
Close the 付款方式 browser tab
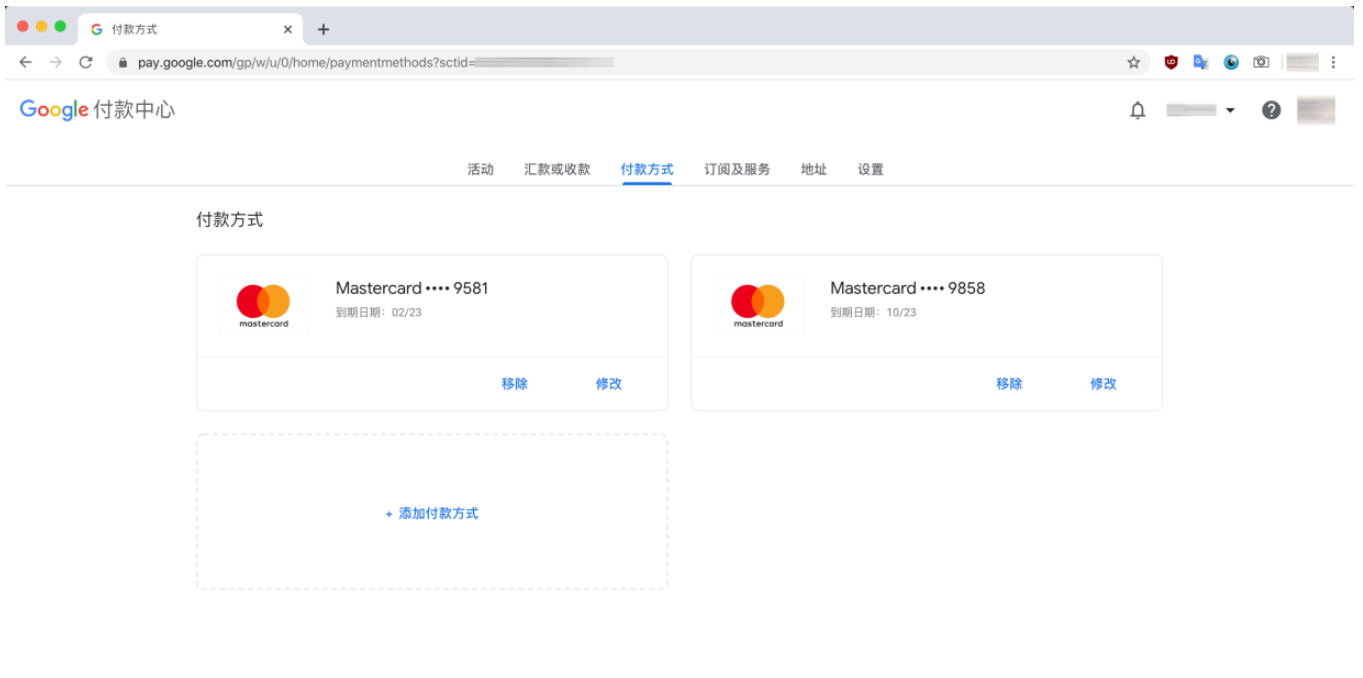(288, 29)
